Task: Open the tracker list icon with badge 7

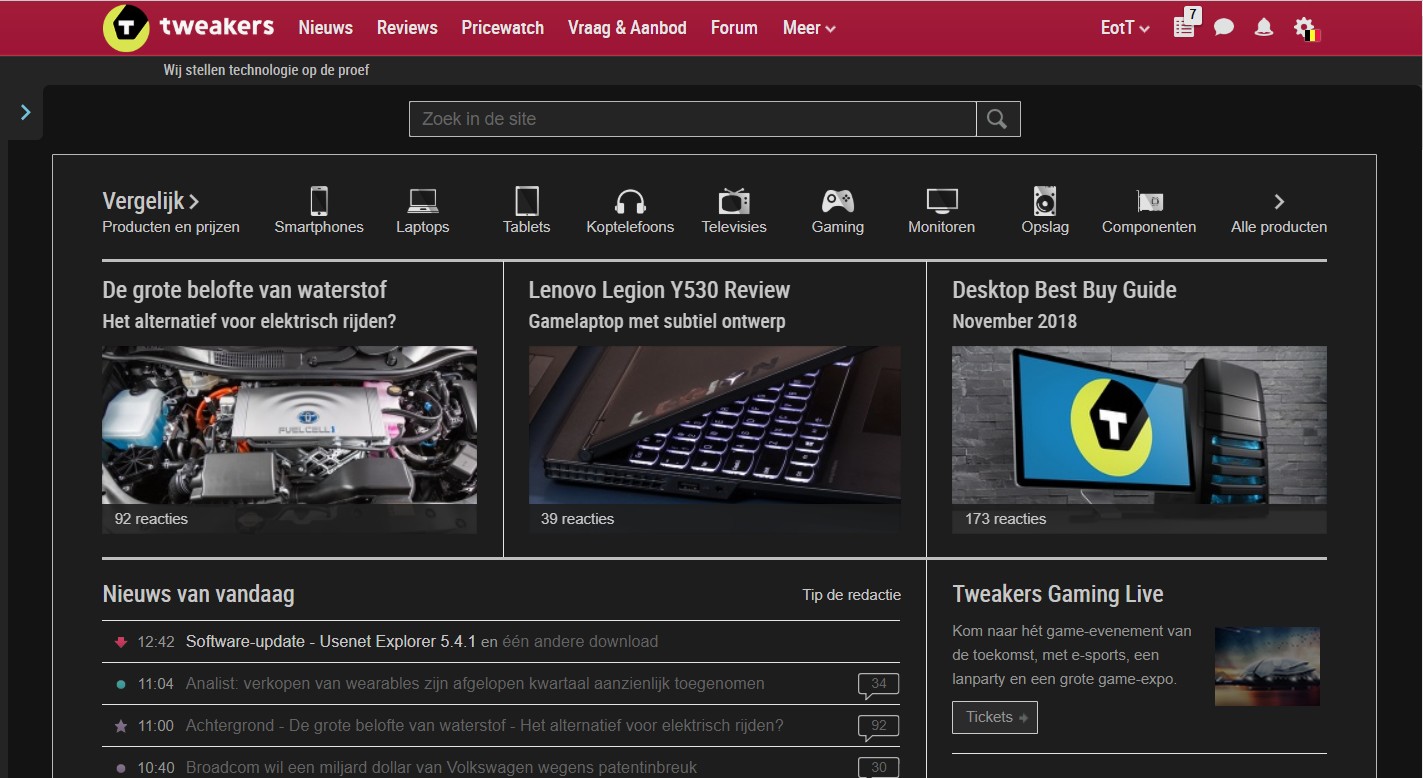Action: [x=1184, y=27]
